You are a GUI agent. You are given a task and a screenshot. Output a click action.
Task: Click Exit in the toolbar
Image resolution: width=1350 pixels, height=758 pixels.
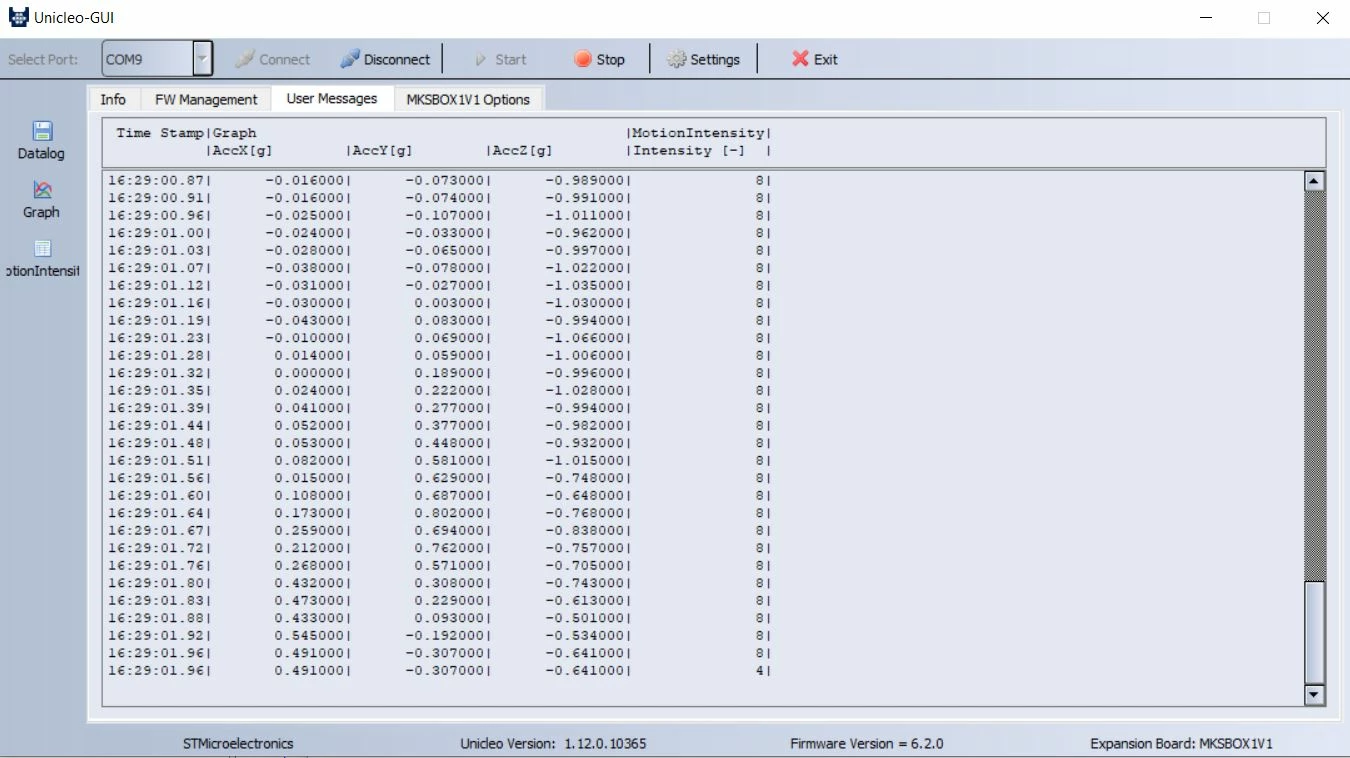click(815, 59)
